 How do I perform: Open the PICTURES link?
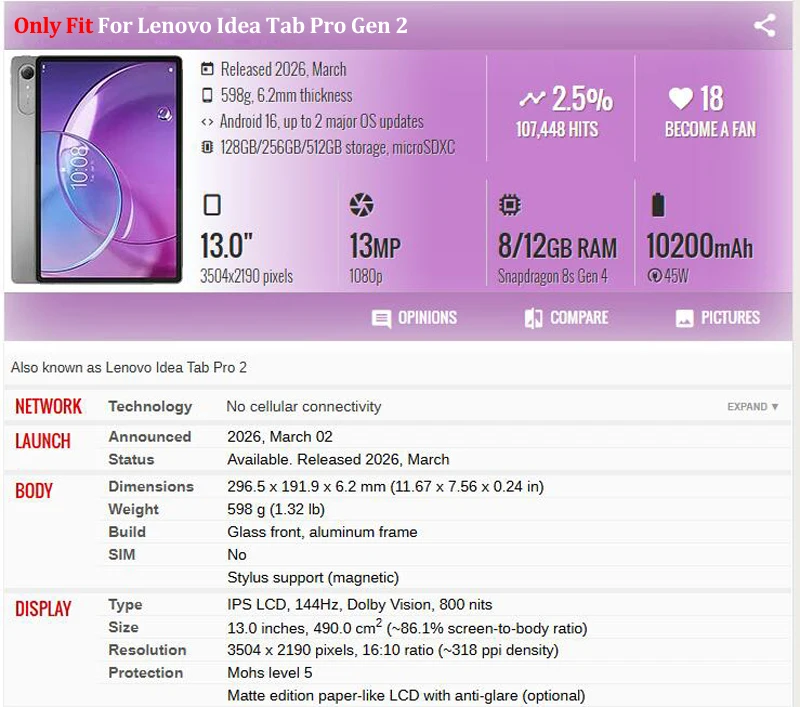[x=731, y=318]
